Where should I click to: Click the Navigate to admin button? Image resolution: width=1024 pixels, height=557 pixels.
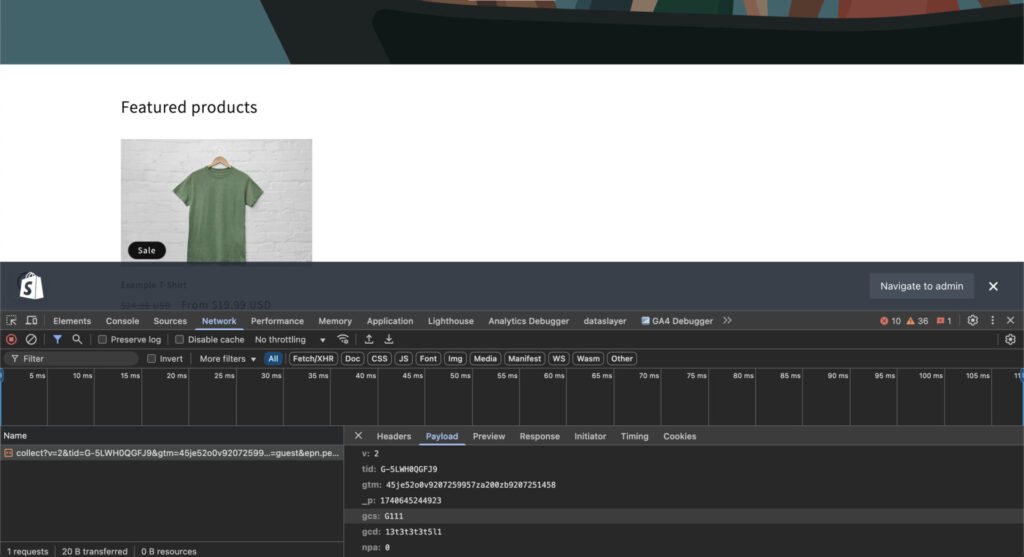click(x=921, y=286)
